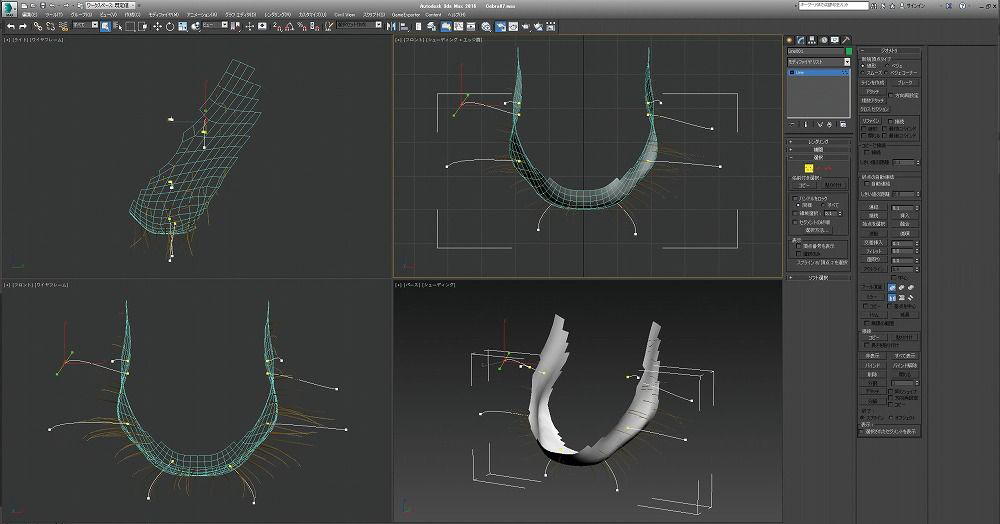Open the Utilities tab (hammer icon)
Image resolution: width=1000 pixels, height=524 pixels.
pos(845,39)
